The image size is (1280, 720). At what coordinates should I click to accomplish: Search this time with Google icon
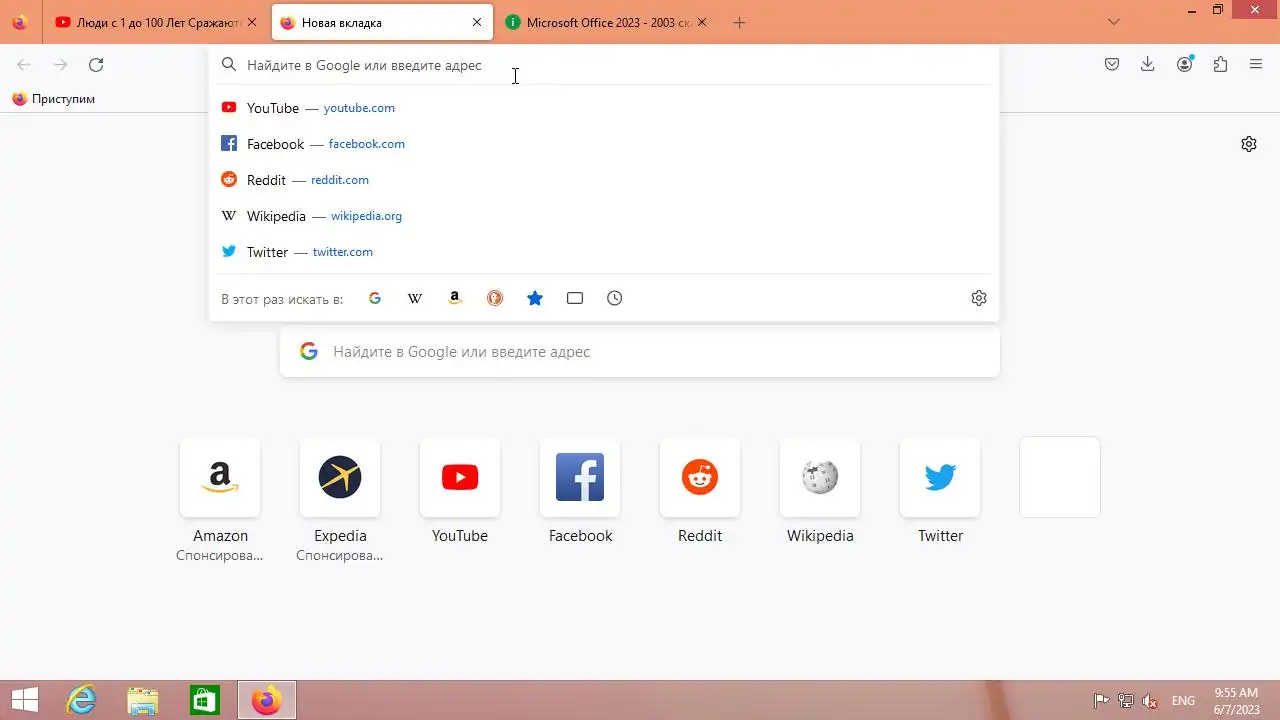tap(375, 298)
